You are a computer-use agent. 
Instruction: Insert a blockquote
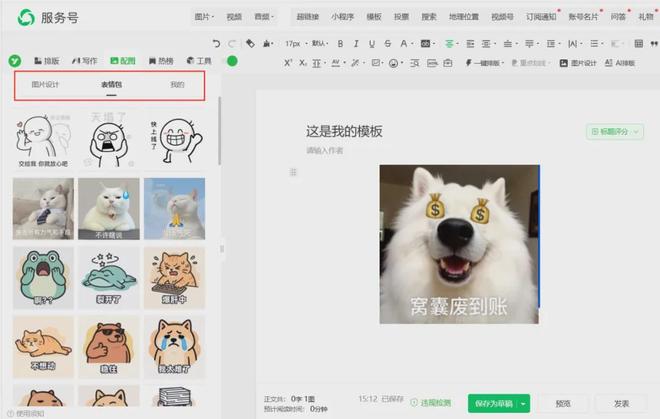(654, 43)
